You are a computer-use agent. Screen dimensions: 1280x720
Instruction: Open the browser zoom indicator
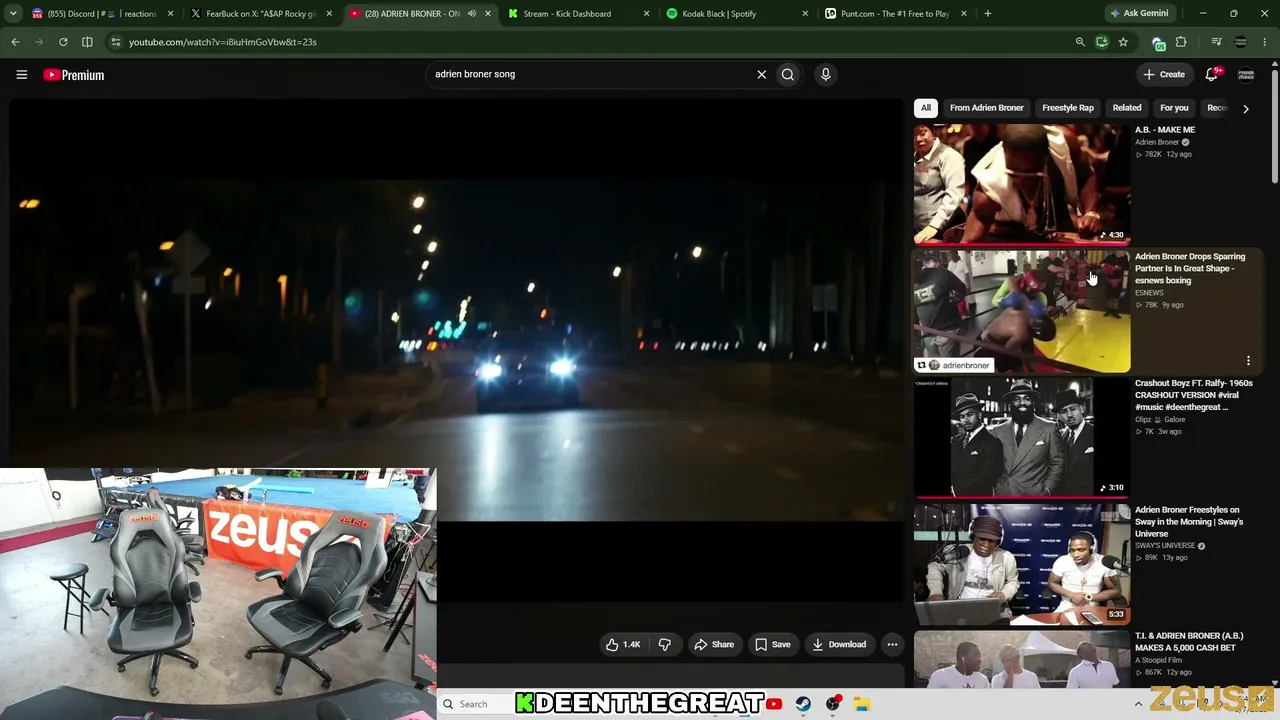[x=1080, y=42]
